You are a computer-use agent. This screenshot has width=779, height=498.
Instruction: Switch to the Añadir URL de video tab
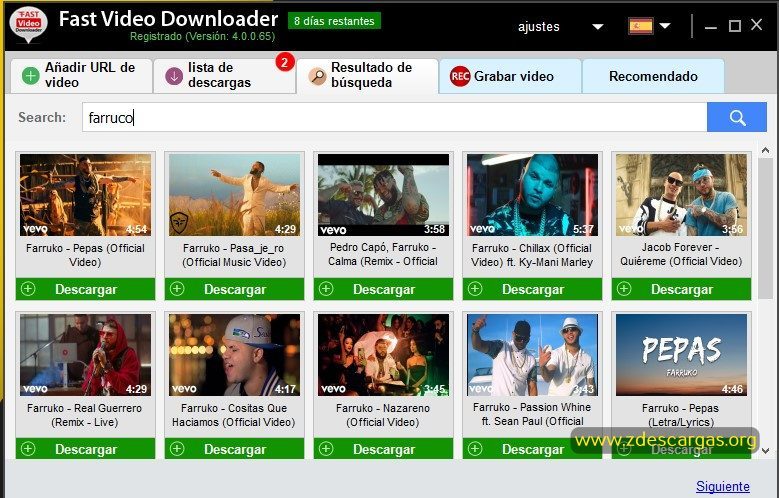[81, 76]
